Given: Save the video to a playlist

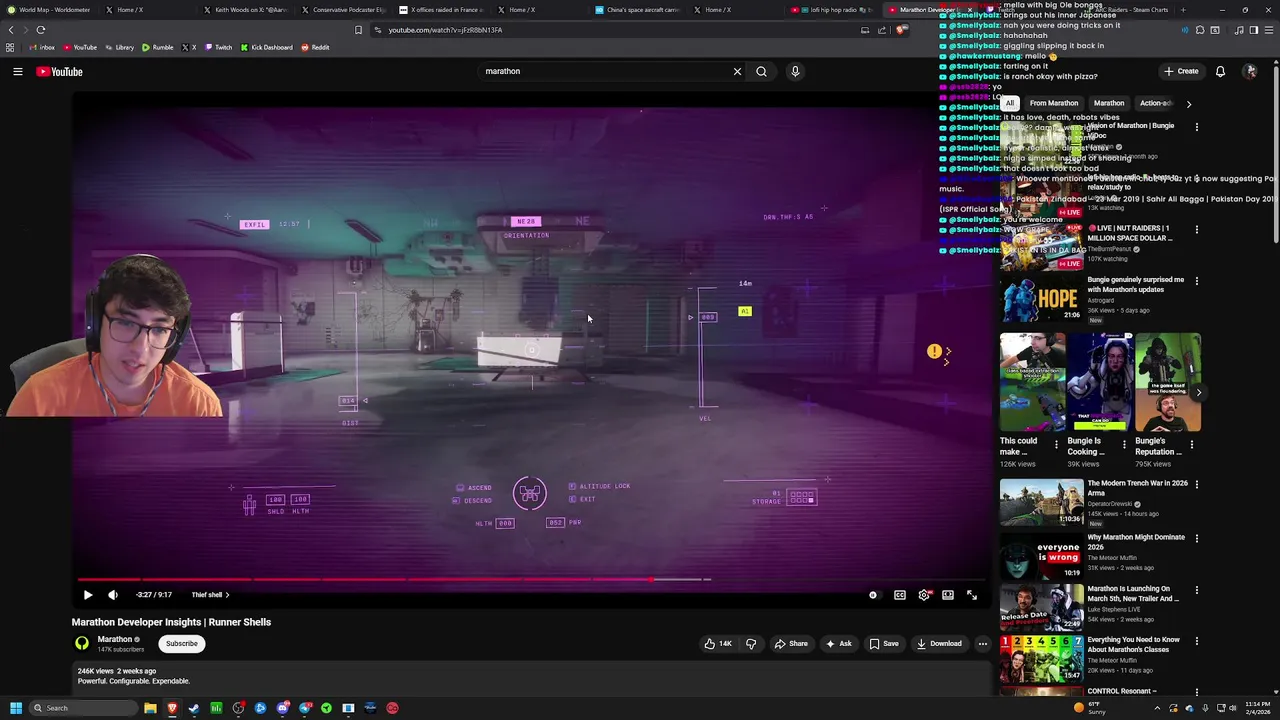Looking at the screenshot, I should click(884, 644).
